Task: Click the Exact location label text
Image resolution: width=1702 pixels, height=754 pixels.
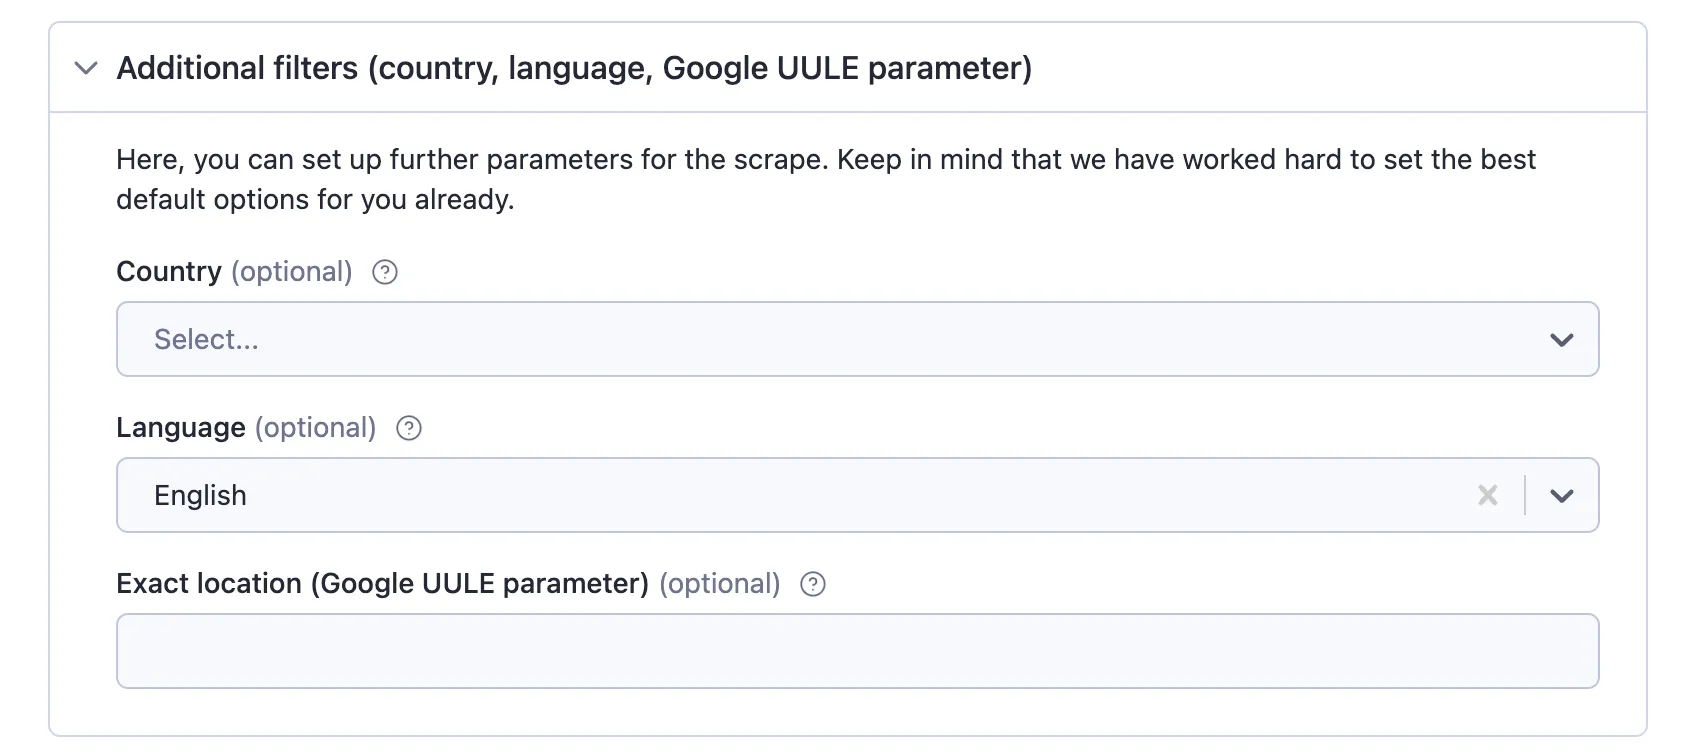Action: pos(383,584)
